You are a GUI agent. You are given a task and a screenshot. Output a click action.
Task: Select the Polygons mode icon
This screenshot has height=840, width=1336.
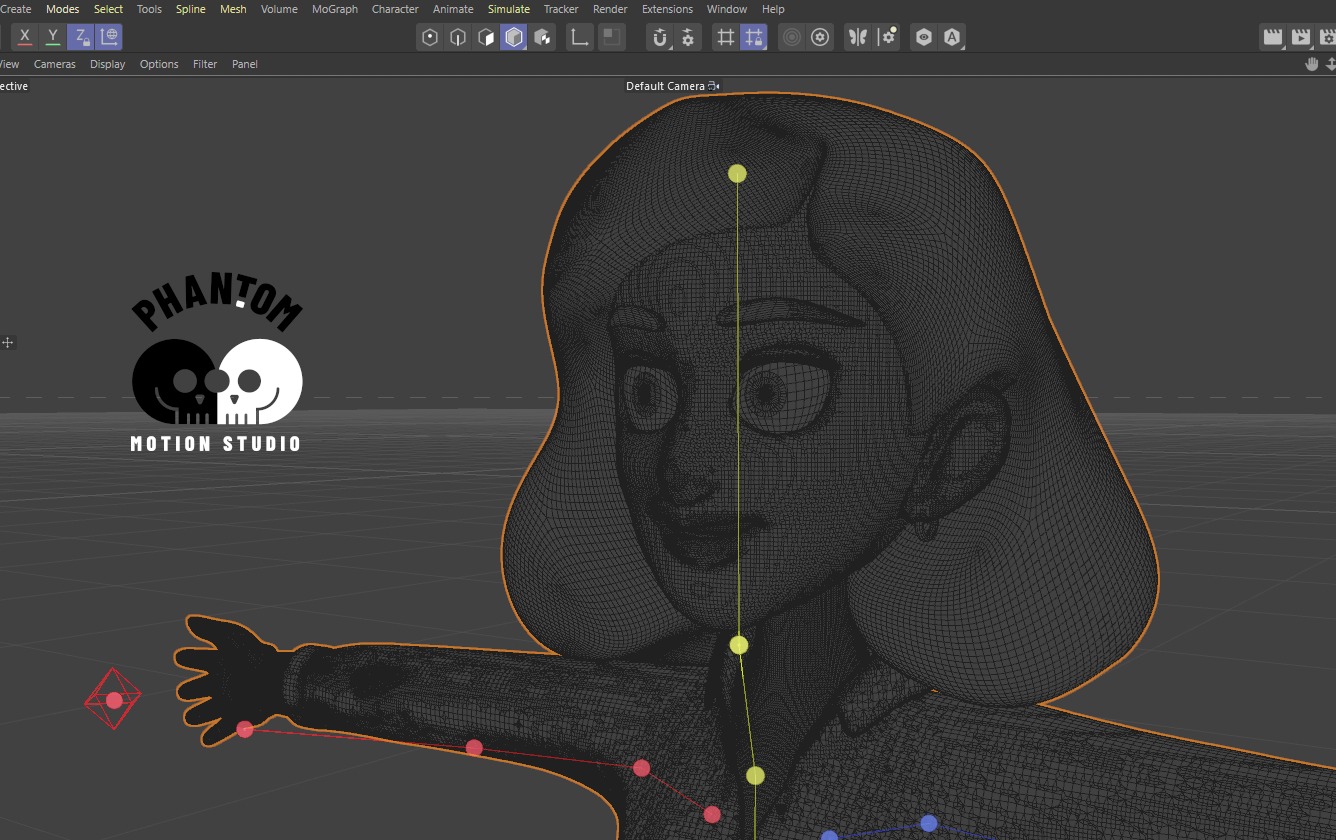486,38
